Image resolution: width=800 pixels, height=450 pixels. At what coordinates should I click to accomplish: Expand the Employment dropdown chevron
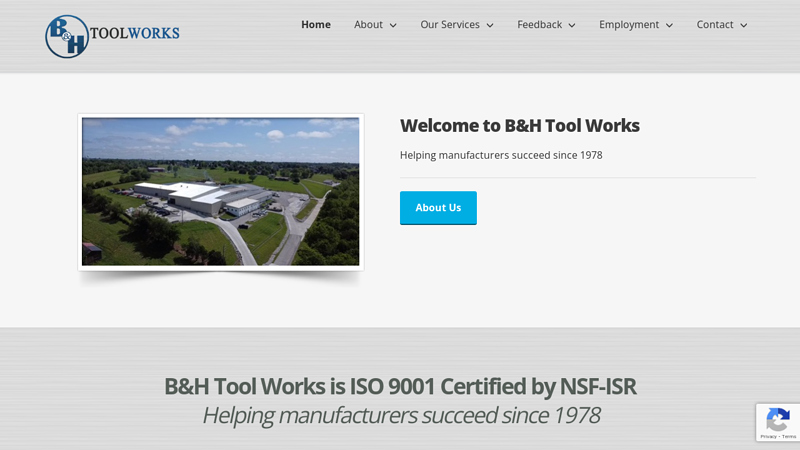(x=669, y=25)
